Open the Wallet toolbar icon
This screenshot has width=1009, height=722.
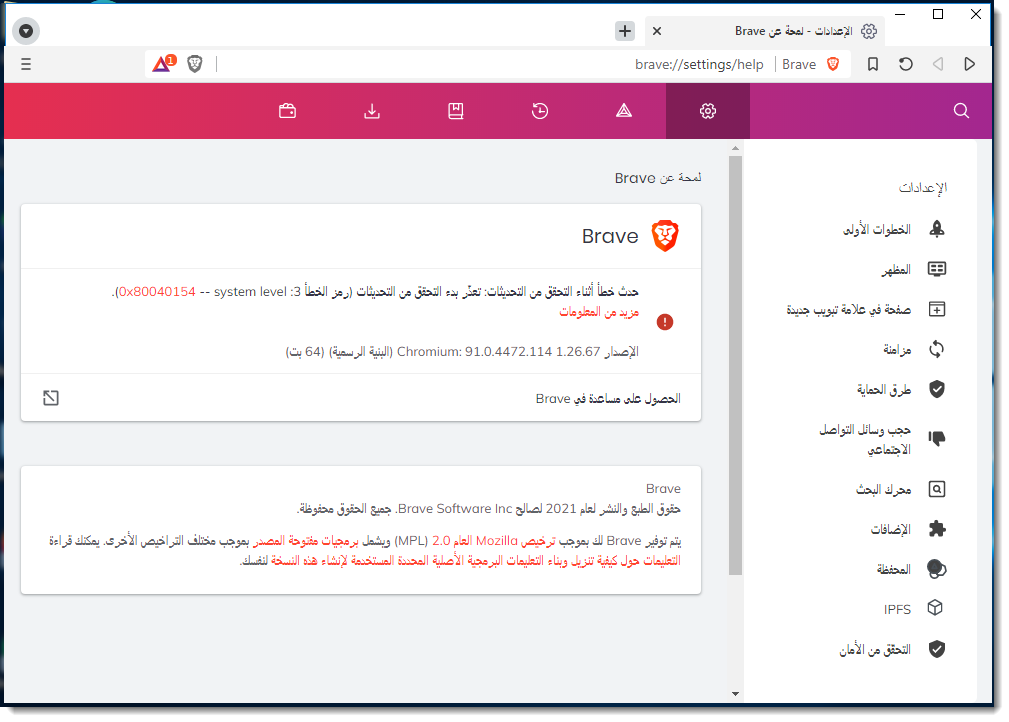[x=288, y=111]
